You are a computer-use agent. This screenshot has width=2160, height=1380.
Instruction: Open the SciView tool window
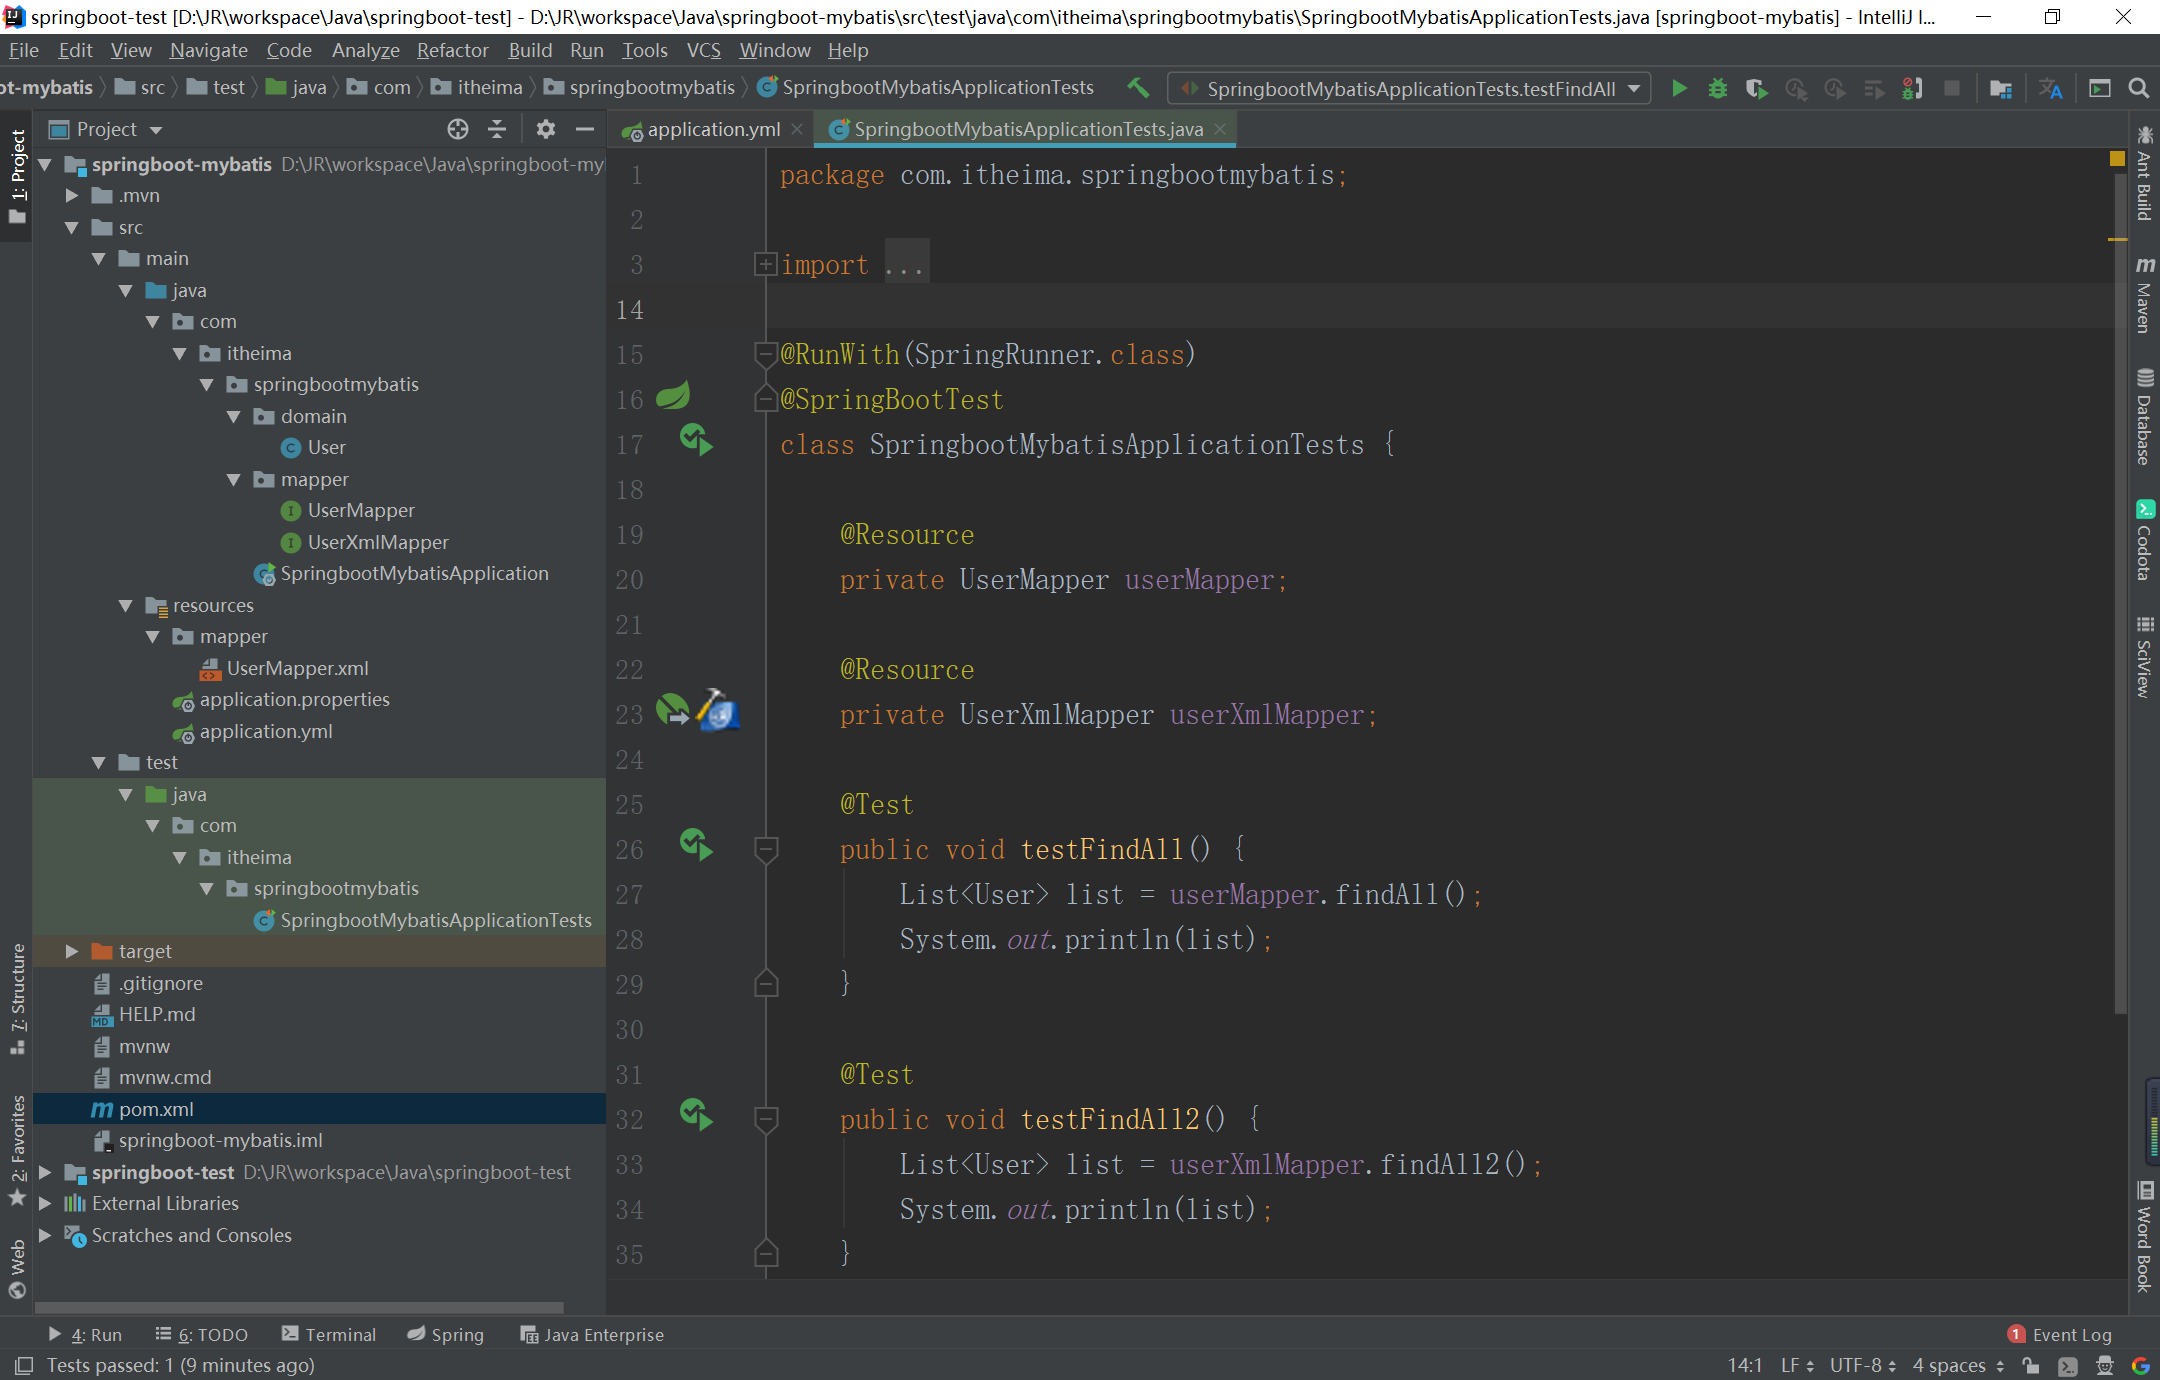point(2144,656)
